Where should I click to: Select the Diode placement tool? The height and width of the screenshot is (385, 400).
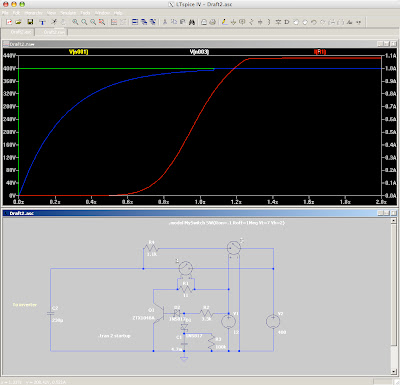(x=278, y=22)
